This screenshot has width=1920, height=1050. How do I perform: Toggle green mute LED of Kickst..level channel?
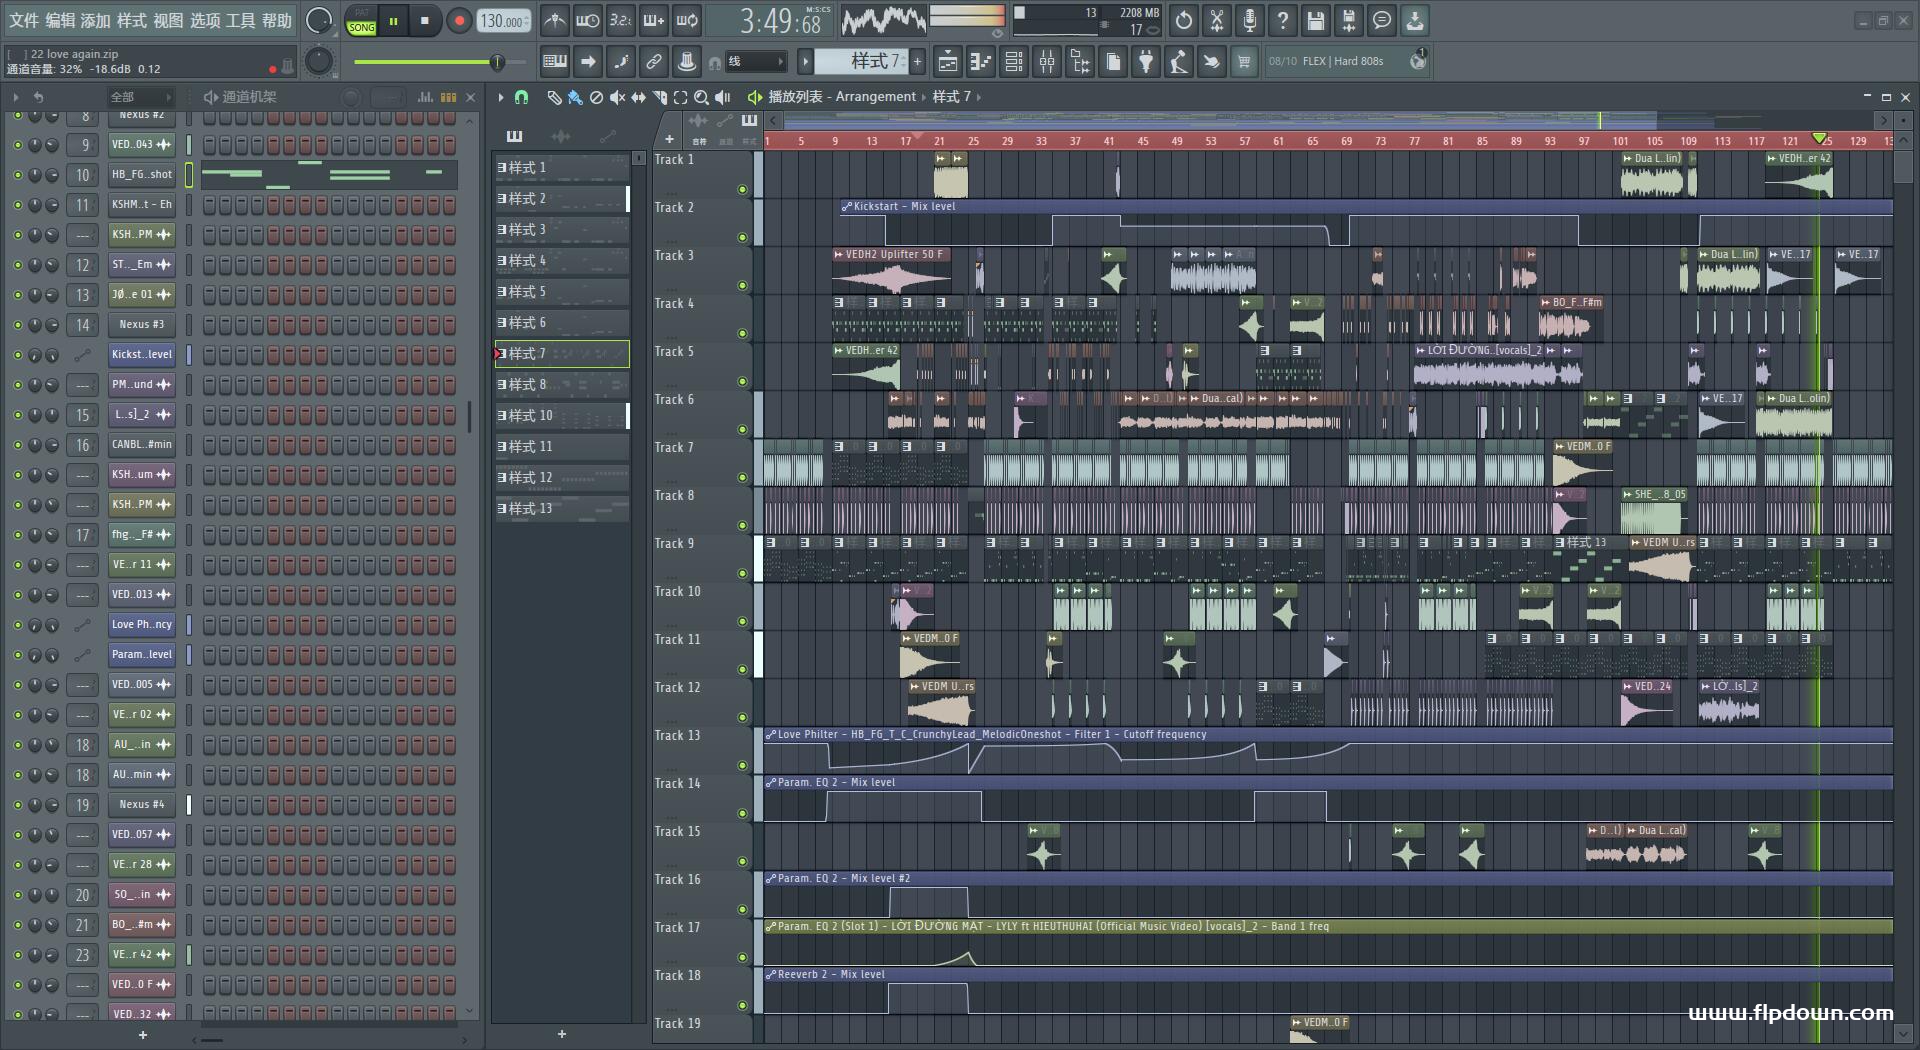pyautogui.click(x=17, y=355)
